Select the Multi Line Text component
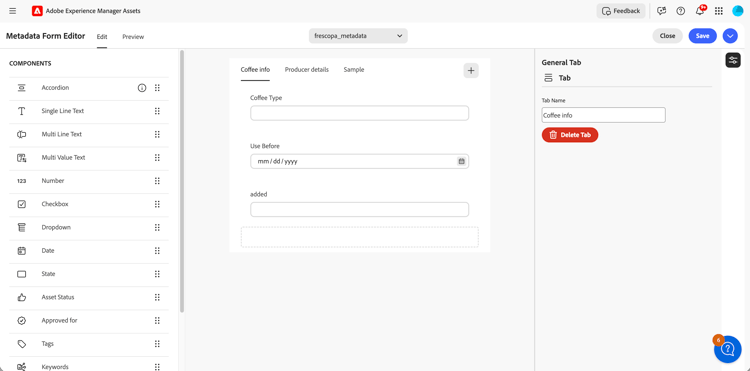The height and width of the screenshot is (371, 750). (x=89, y=134)
